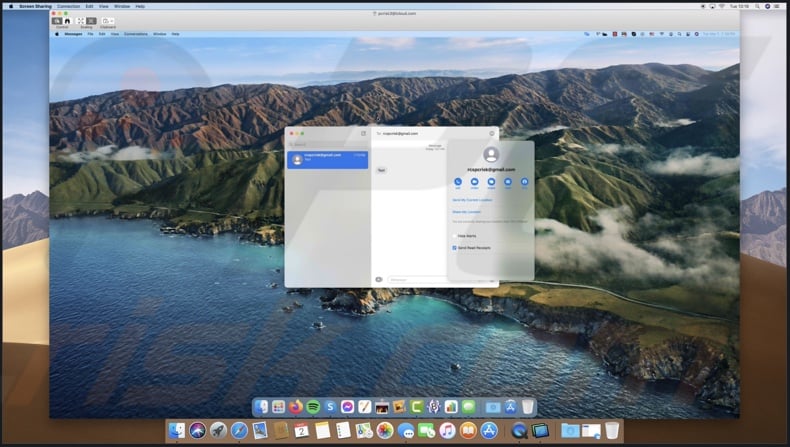Open QuickTime Player from the local dock
The width and height of the screenshot is (790, 447).
(519, 430)
